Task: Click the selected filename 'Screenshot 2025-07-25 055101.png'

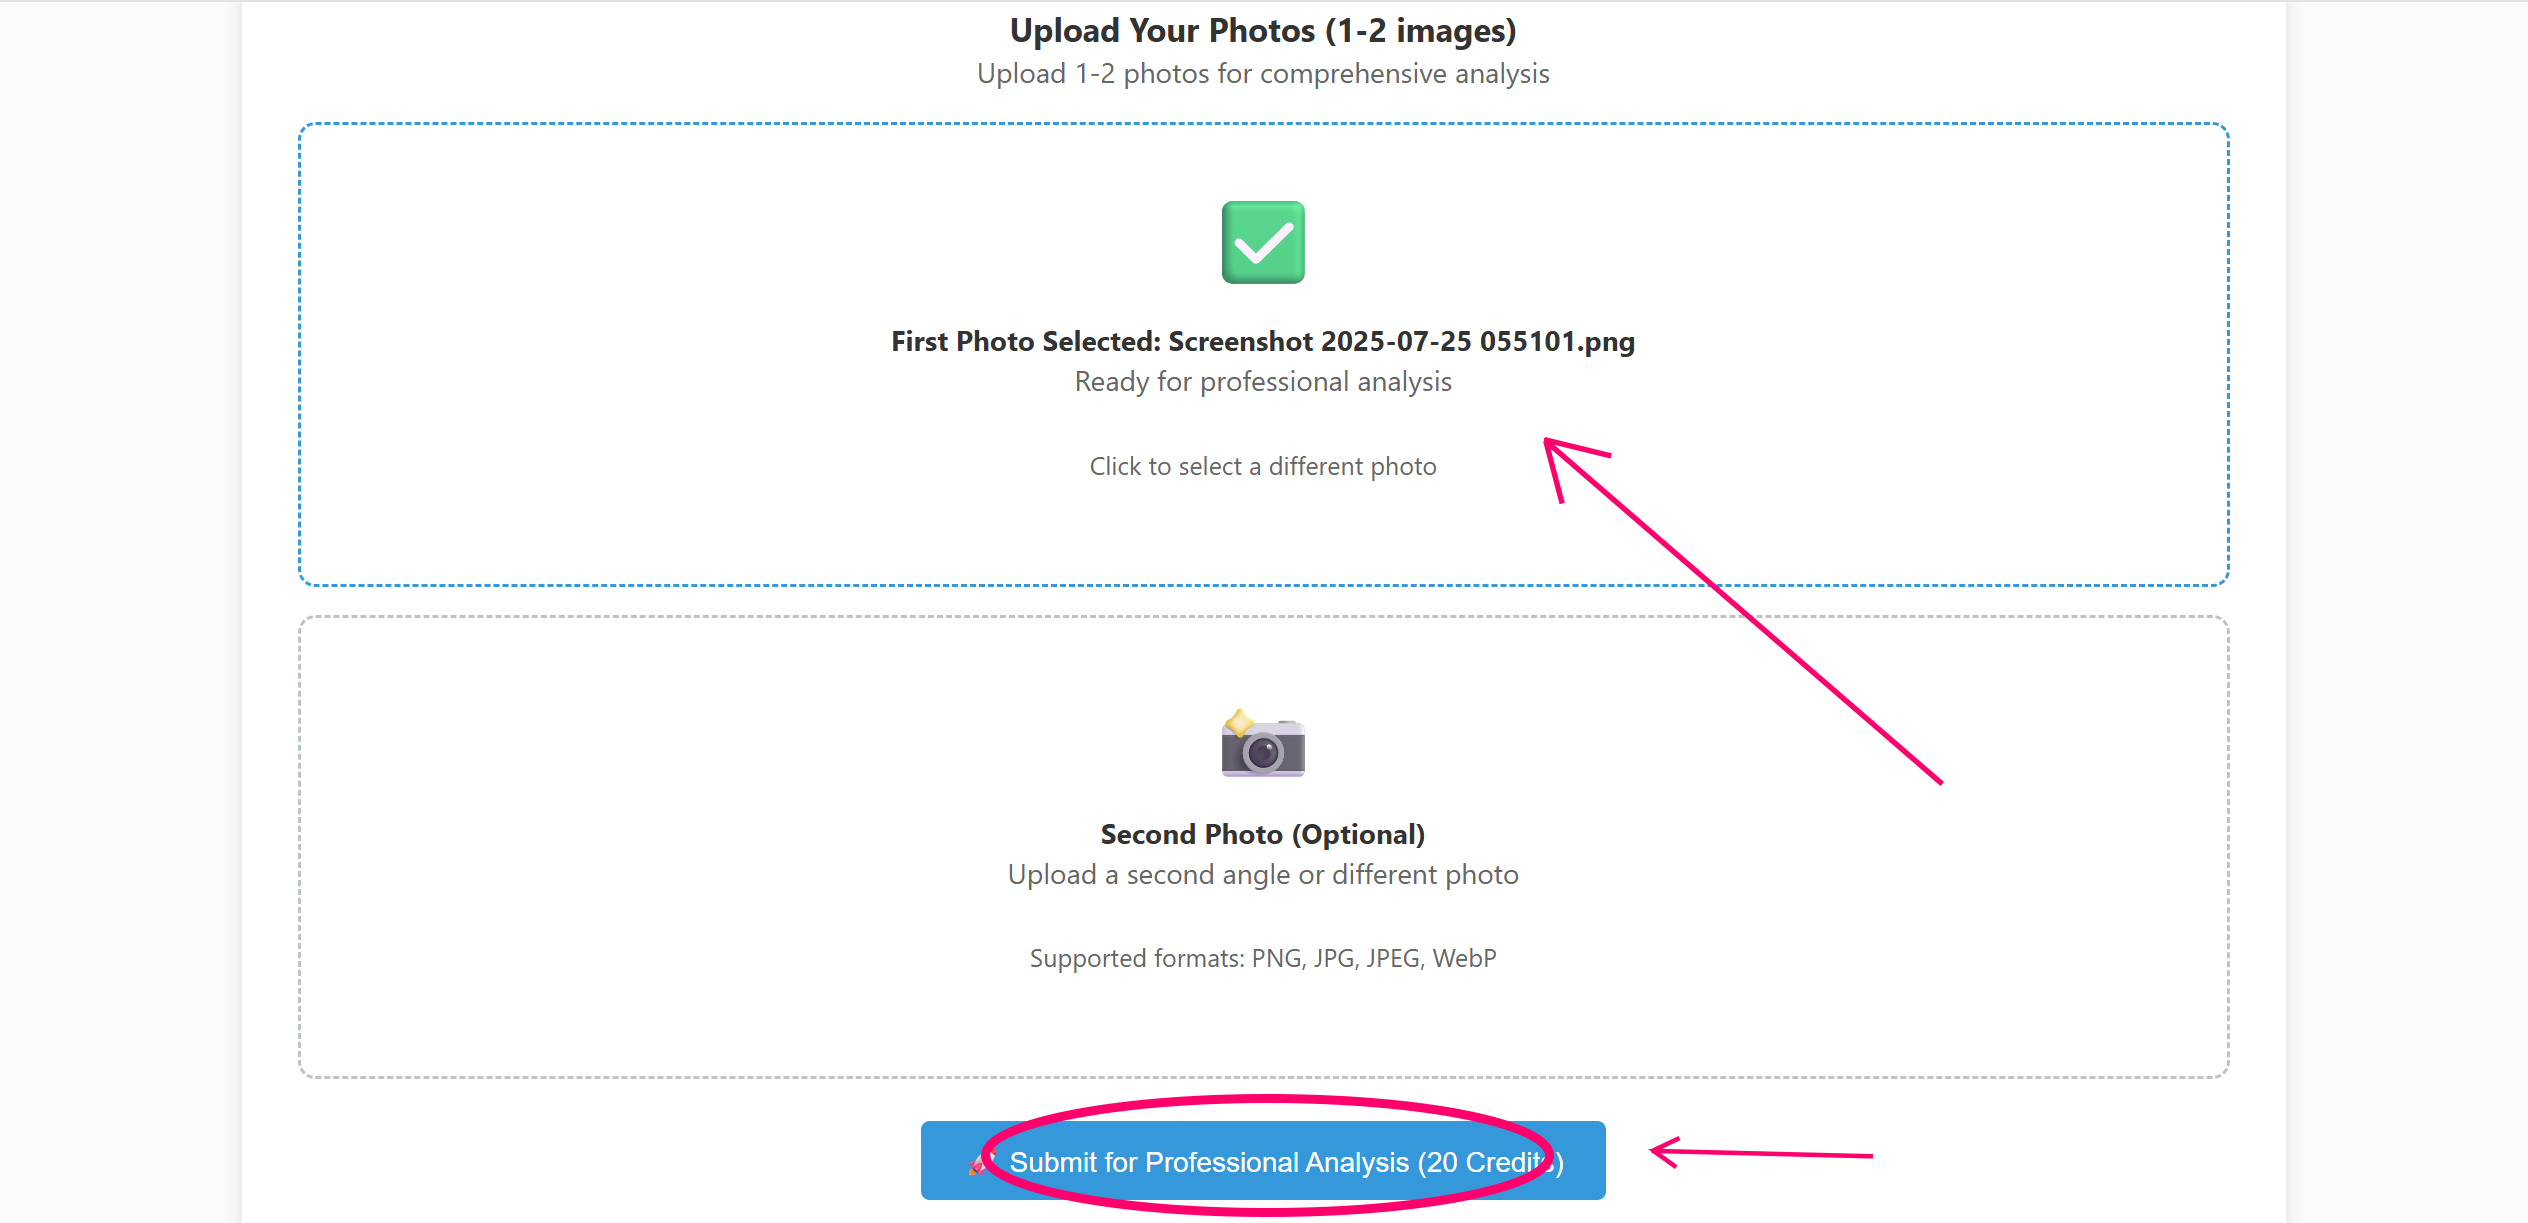Action: 1402,341
